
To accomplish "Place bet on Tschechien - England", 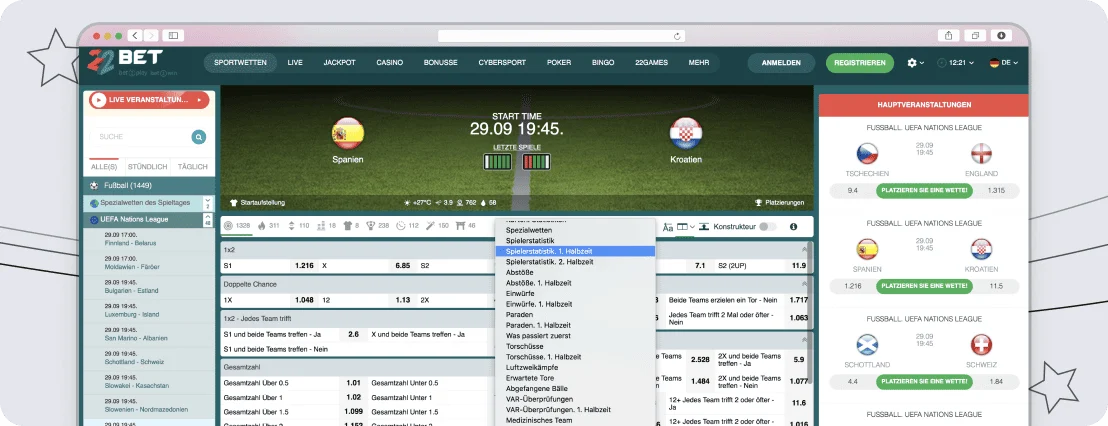I will (924, 191).
